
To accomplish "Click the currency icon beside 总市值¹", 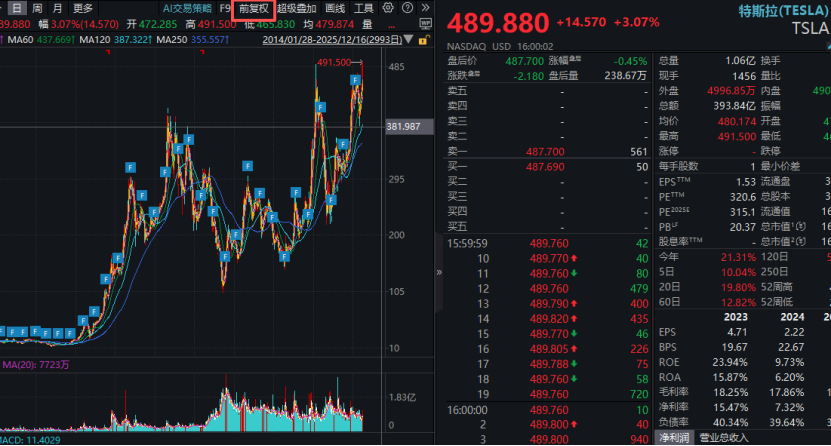I will click(x=801, y=227).
